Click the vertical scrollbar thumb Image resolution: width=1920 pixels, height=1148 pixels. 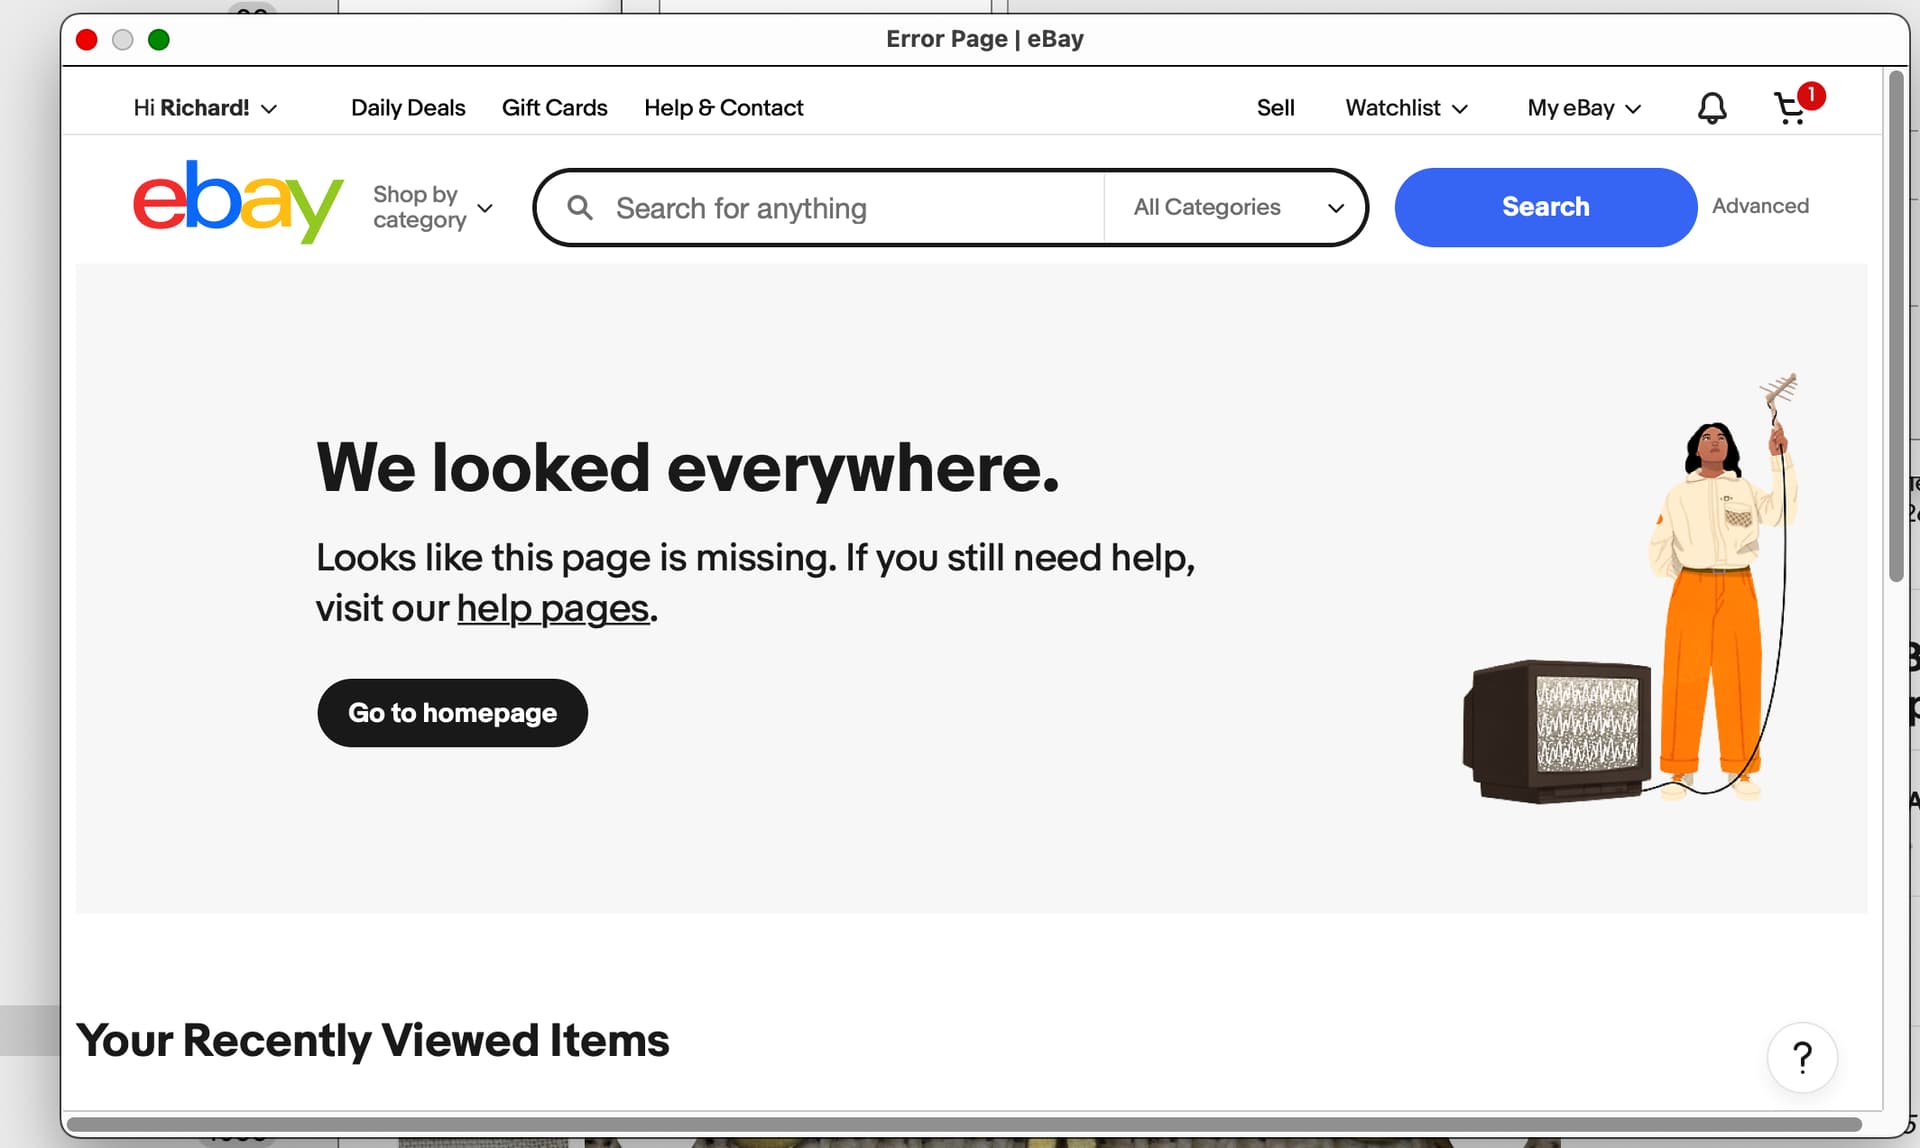1896,326
